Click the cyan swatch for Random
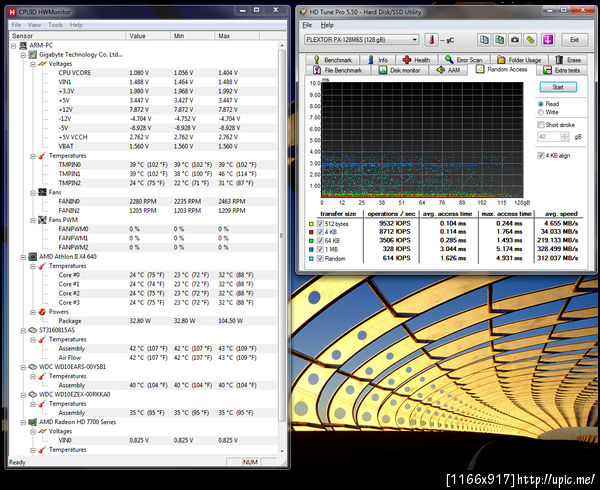This screenshot has width=600, height=490. tap(311, 259)
